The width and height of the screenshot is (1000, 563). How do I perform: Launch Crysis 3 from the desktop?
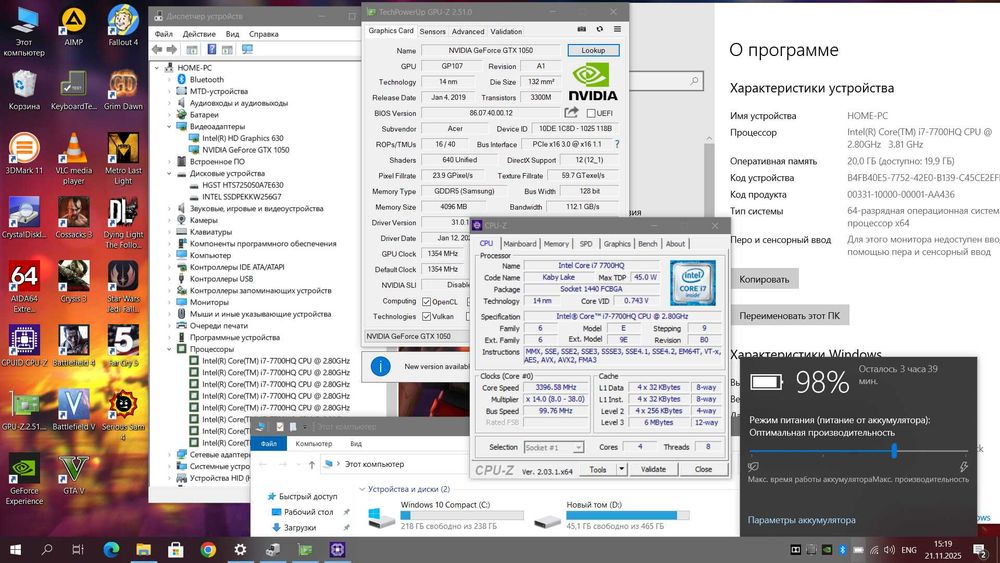pyautogui.click(x=73, y=282)
